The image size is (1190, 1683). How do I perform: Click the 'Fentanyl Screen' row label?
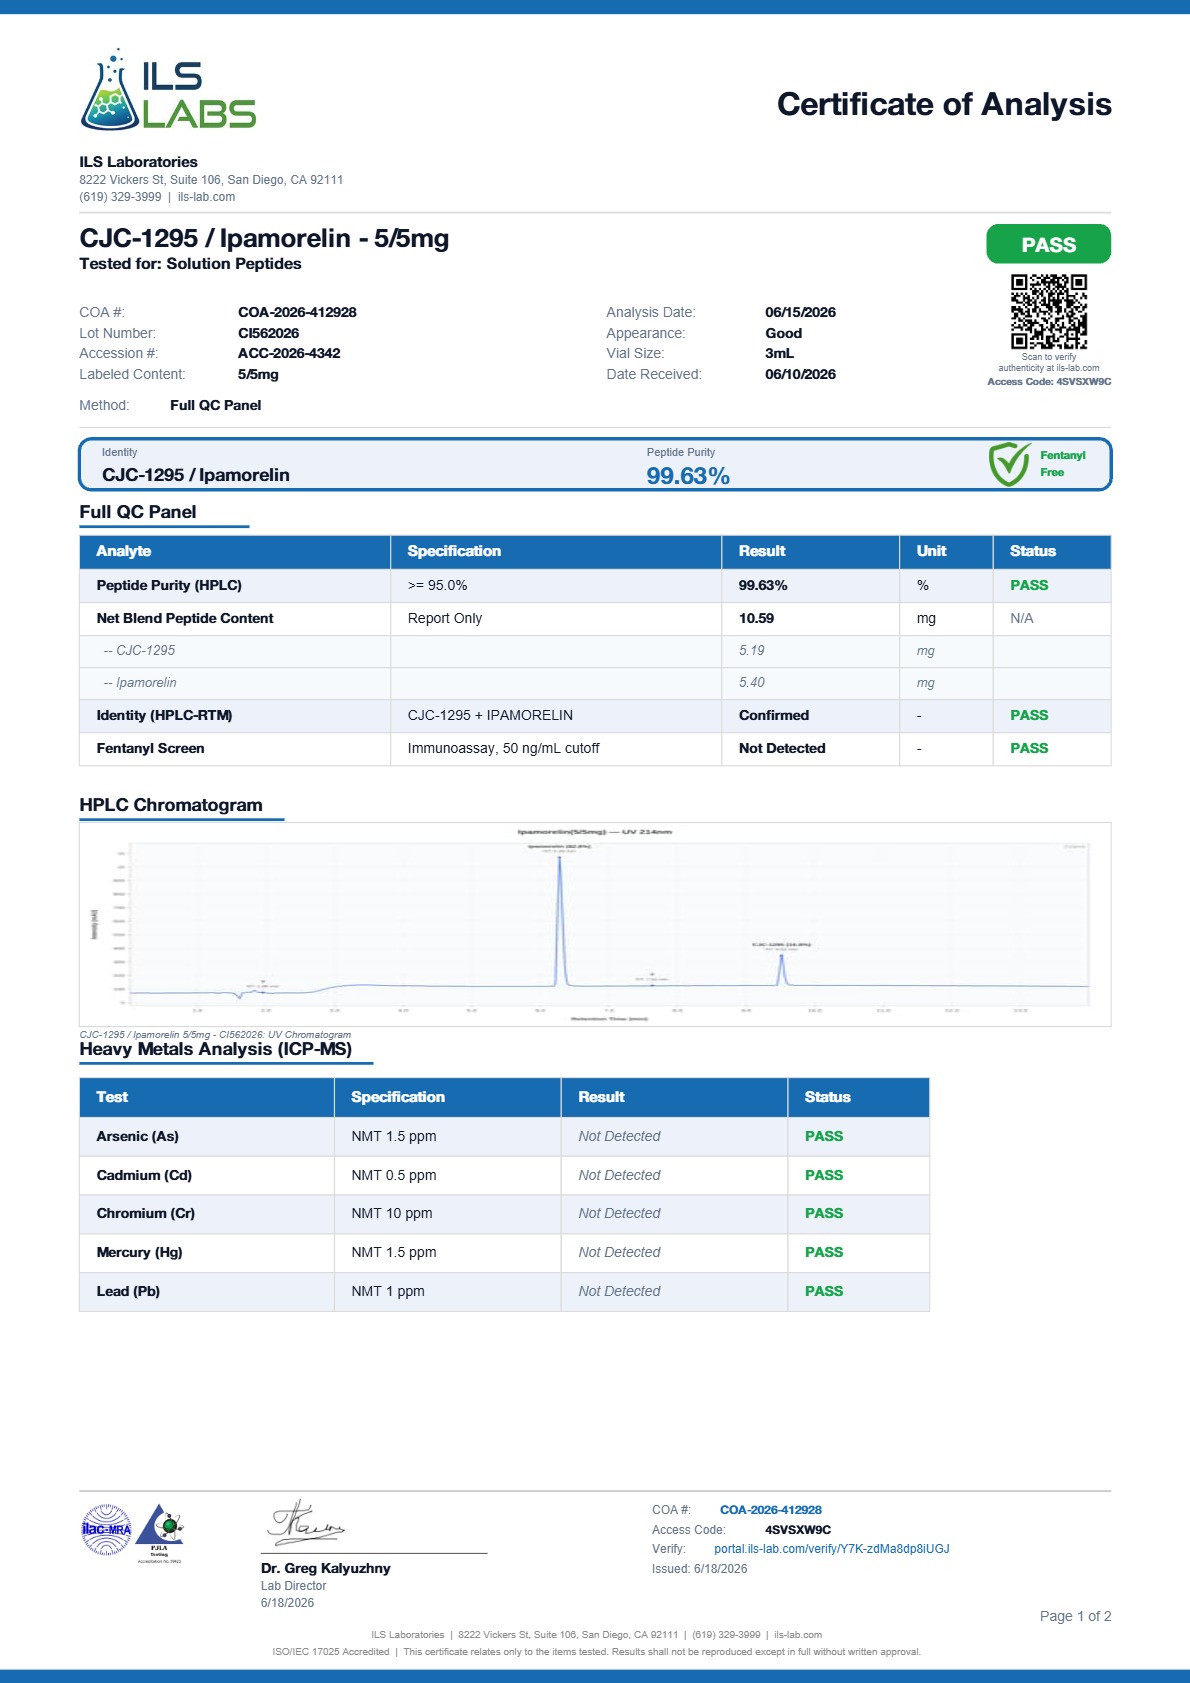150,748
